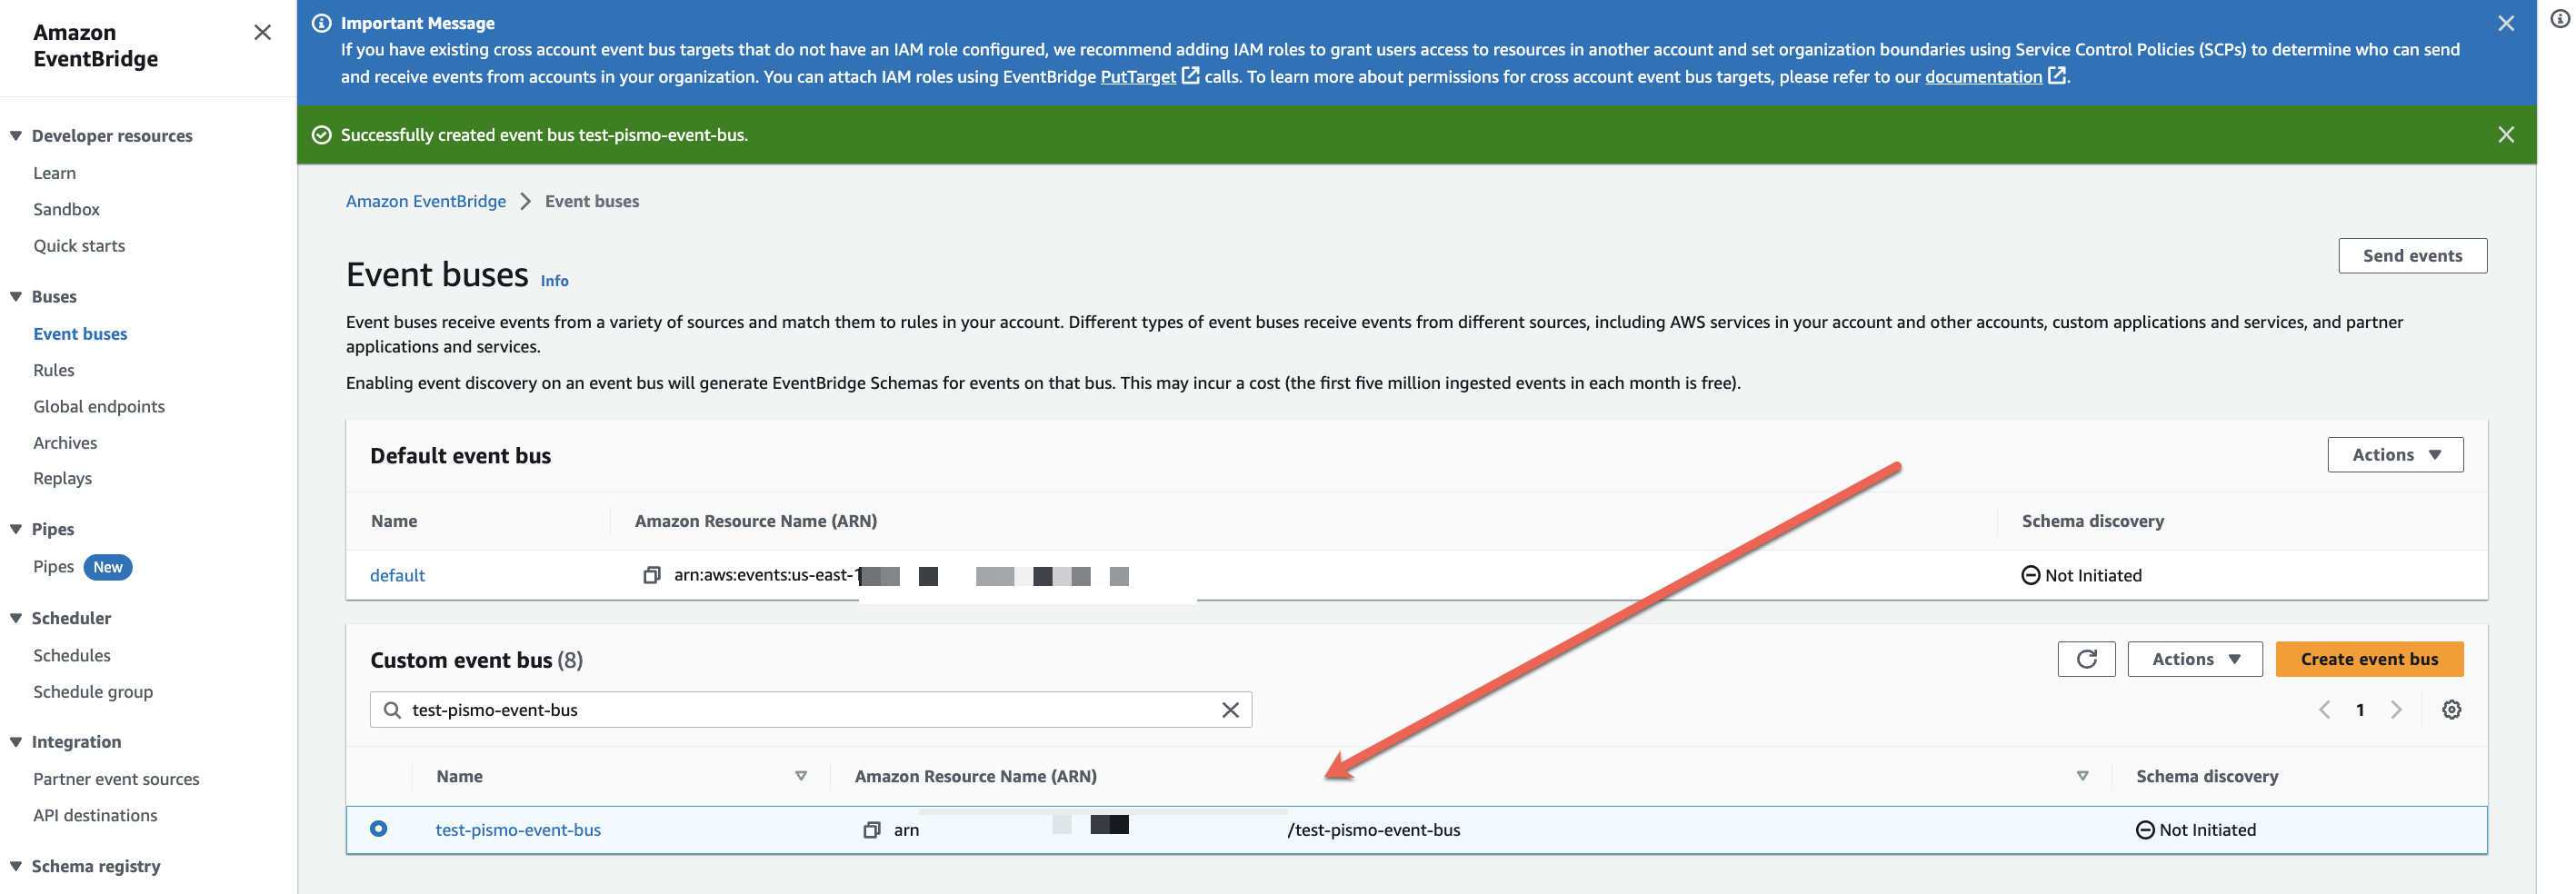The height and width of the screenshot is (894, 2576).
Task: Open Global endpoints in the sidebar
Action: point(99,406)
